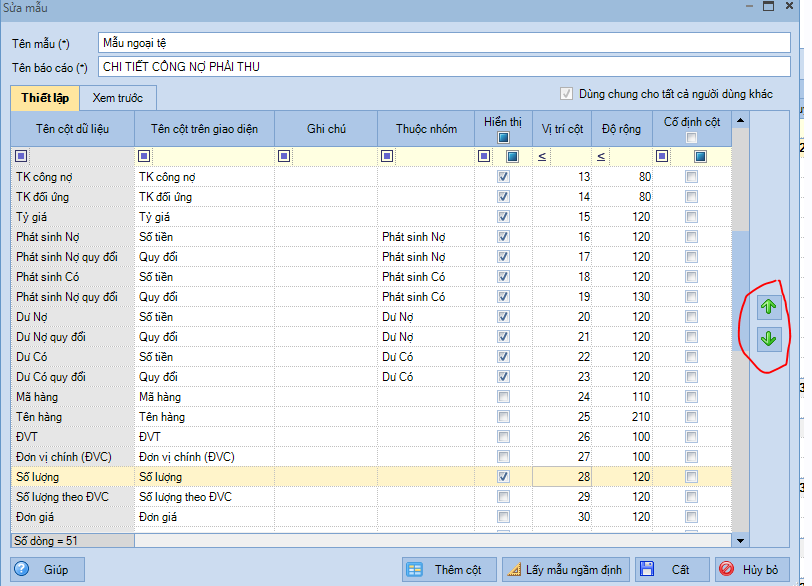Click Thuộc nhóm cell of Dư Nợ quy đổi
The image size is (812, 586).
pos(426,337)
